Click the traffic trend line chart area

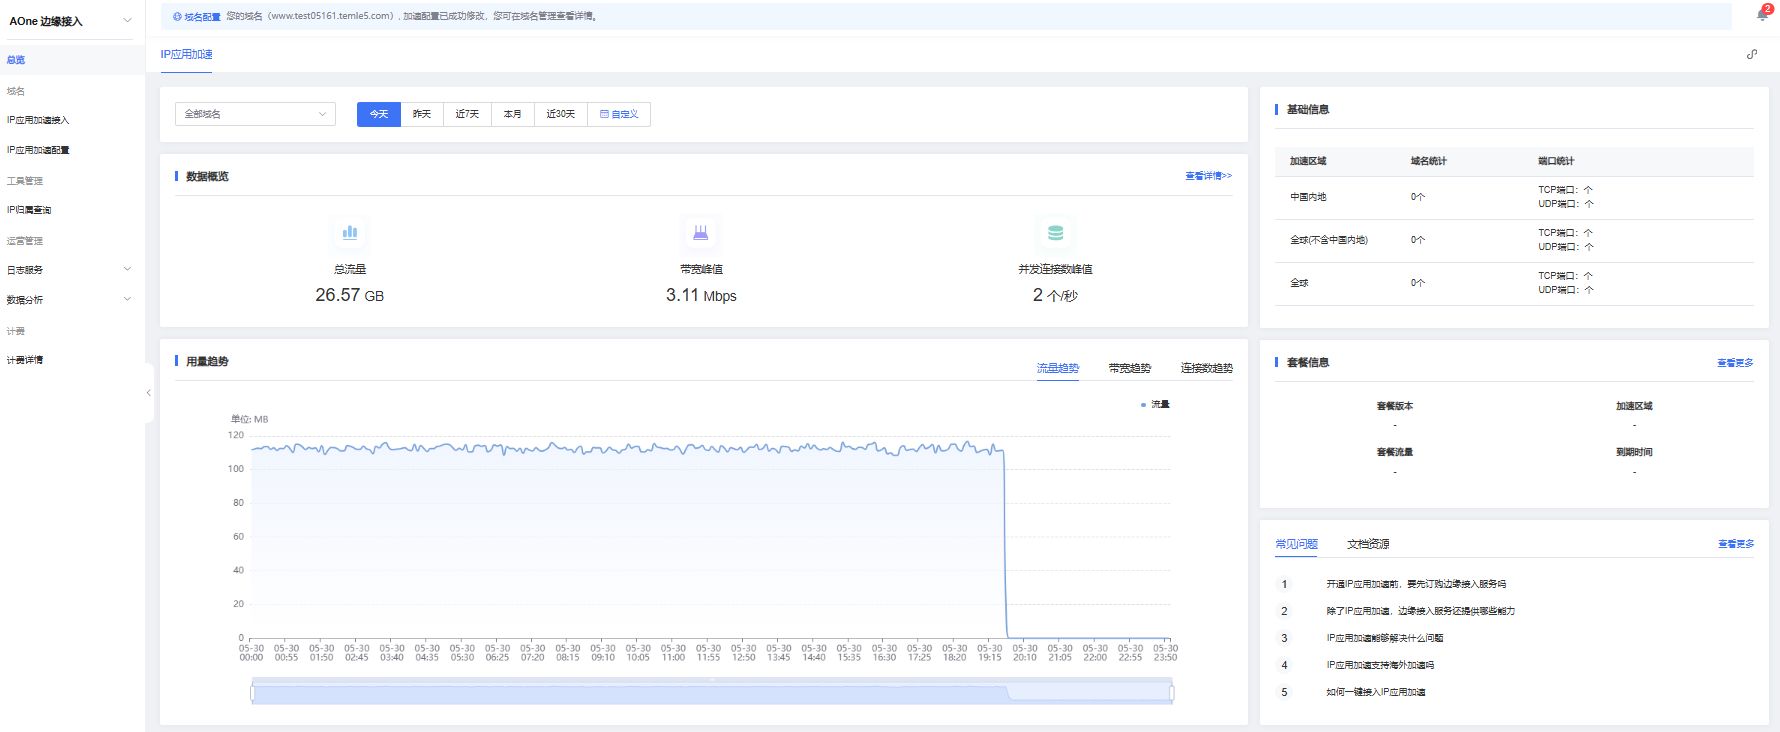pos(710,536)
